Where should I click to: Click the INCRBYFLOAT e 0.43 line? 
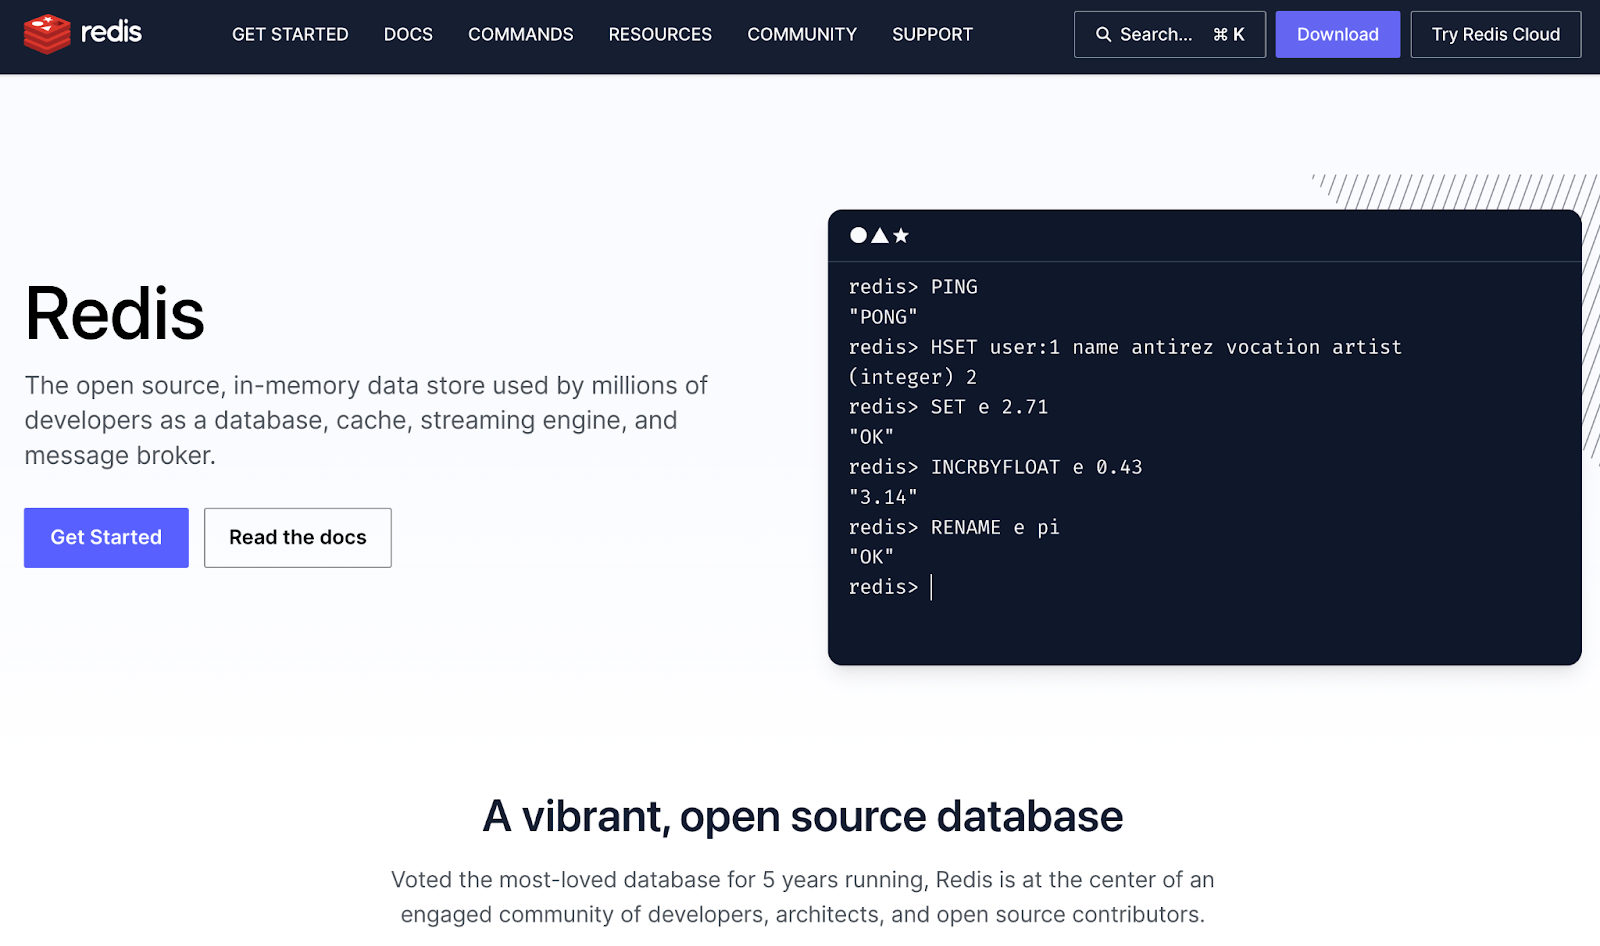[x=995, y=467]
